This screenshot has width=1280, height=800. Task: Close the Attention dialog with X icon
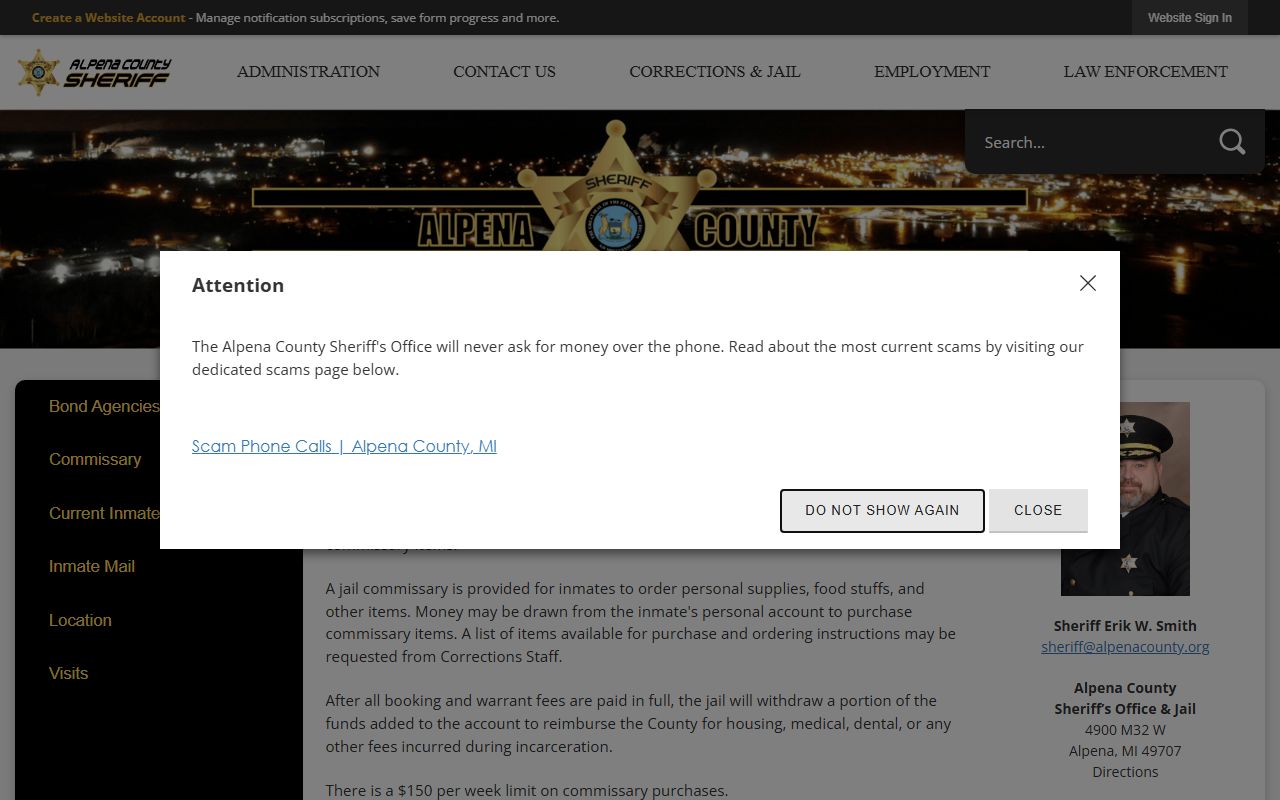click(1088, 283)
